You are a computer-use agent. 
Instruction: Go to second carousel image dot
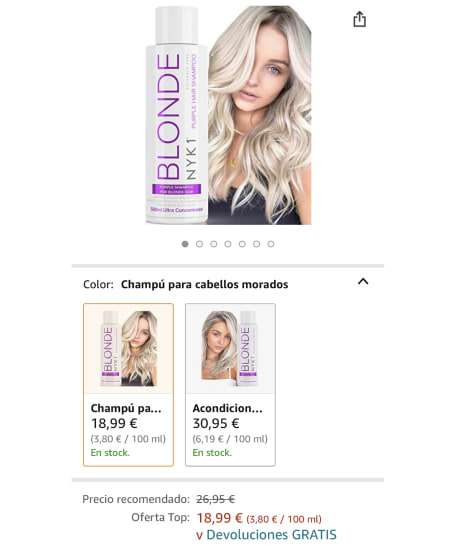[x=199, y=244]
